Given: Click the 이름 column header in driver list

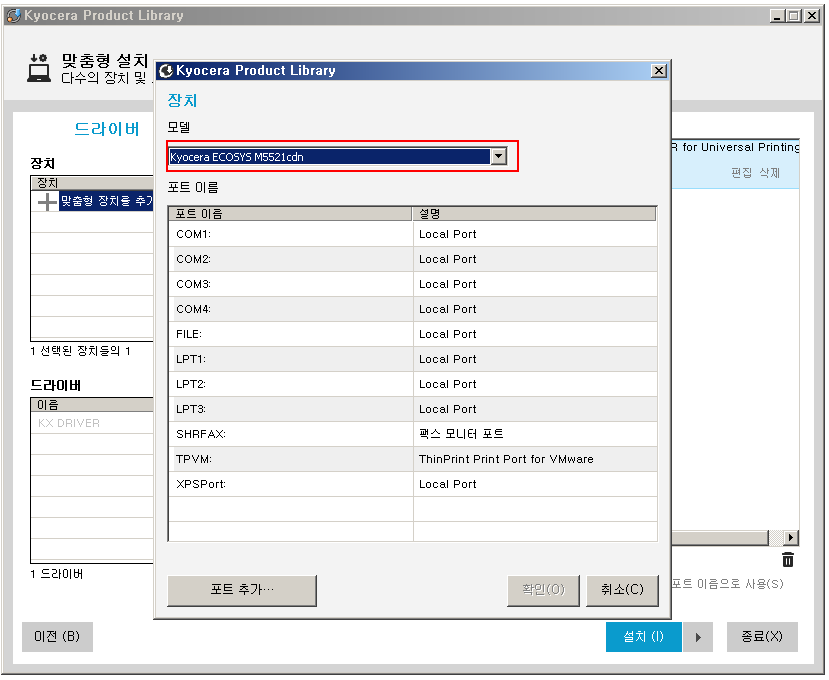Looking at the screenshot, I should coord(93,405).
